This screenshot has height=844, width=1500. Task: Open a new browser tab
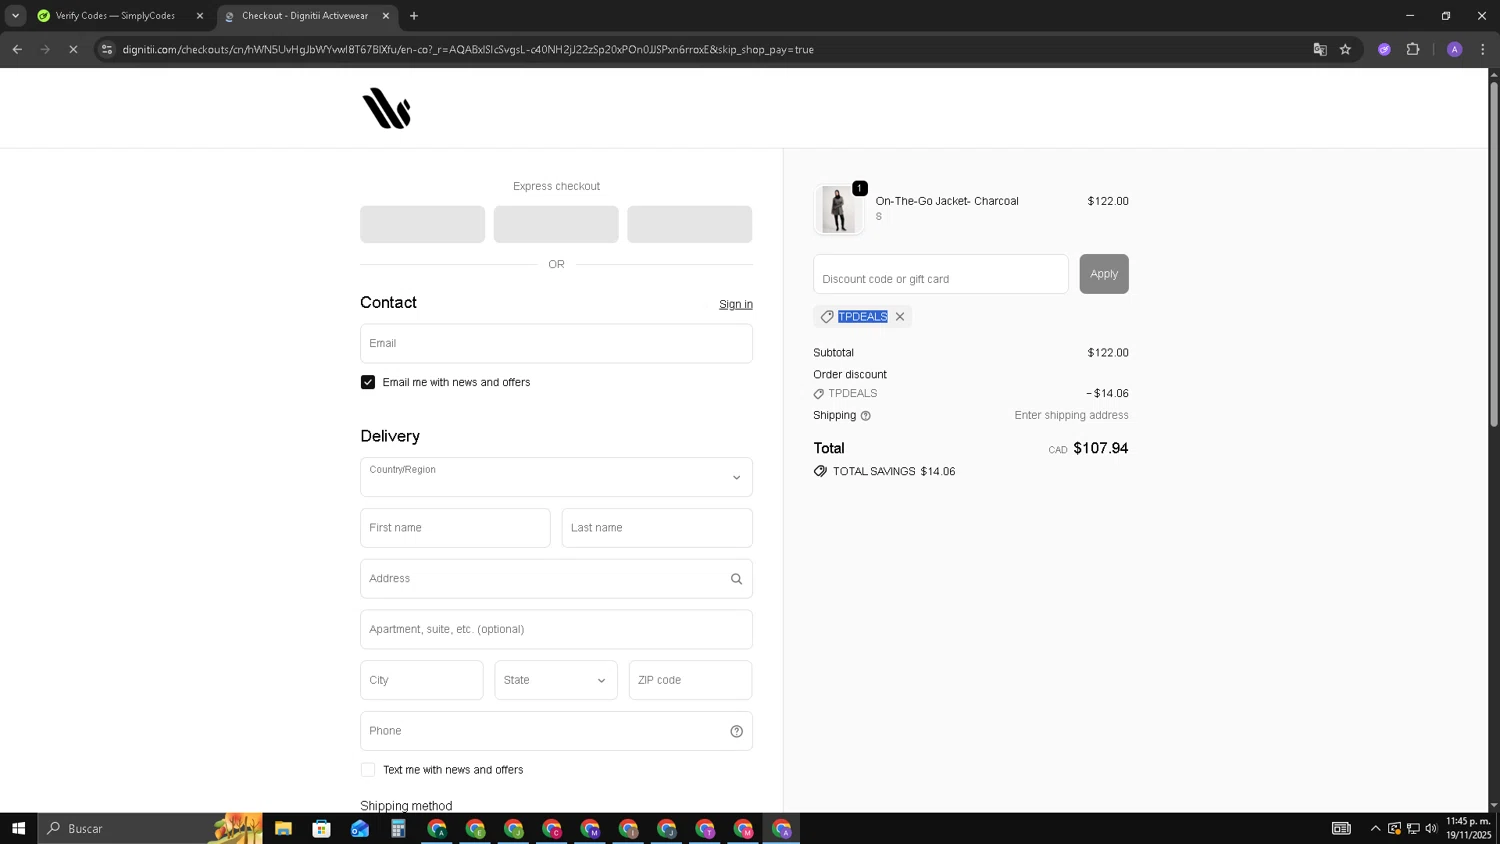[x=414, y=16]
